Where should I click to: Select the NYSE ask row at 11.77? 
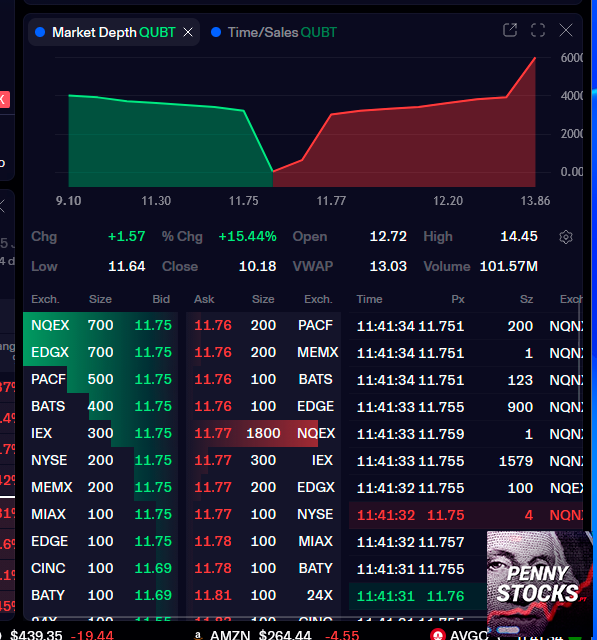click(264, 514)
